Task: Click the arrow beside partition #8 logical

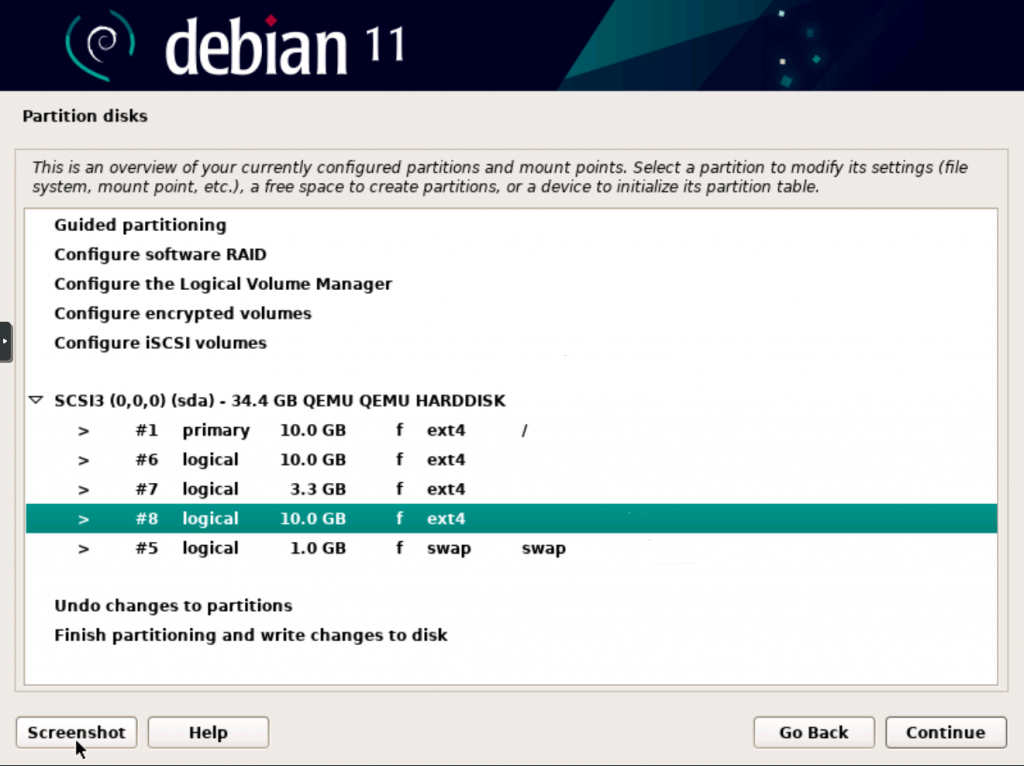Action: [84, 520]
